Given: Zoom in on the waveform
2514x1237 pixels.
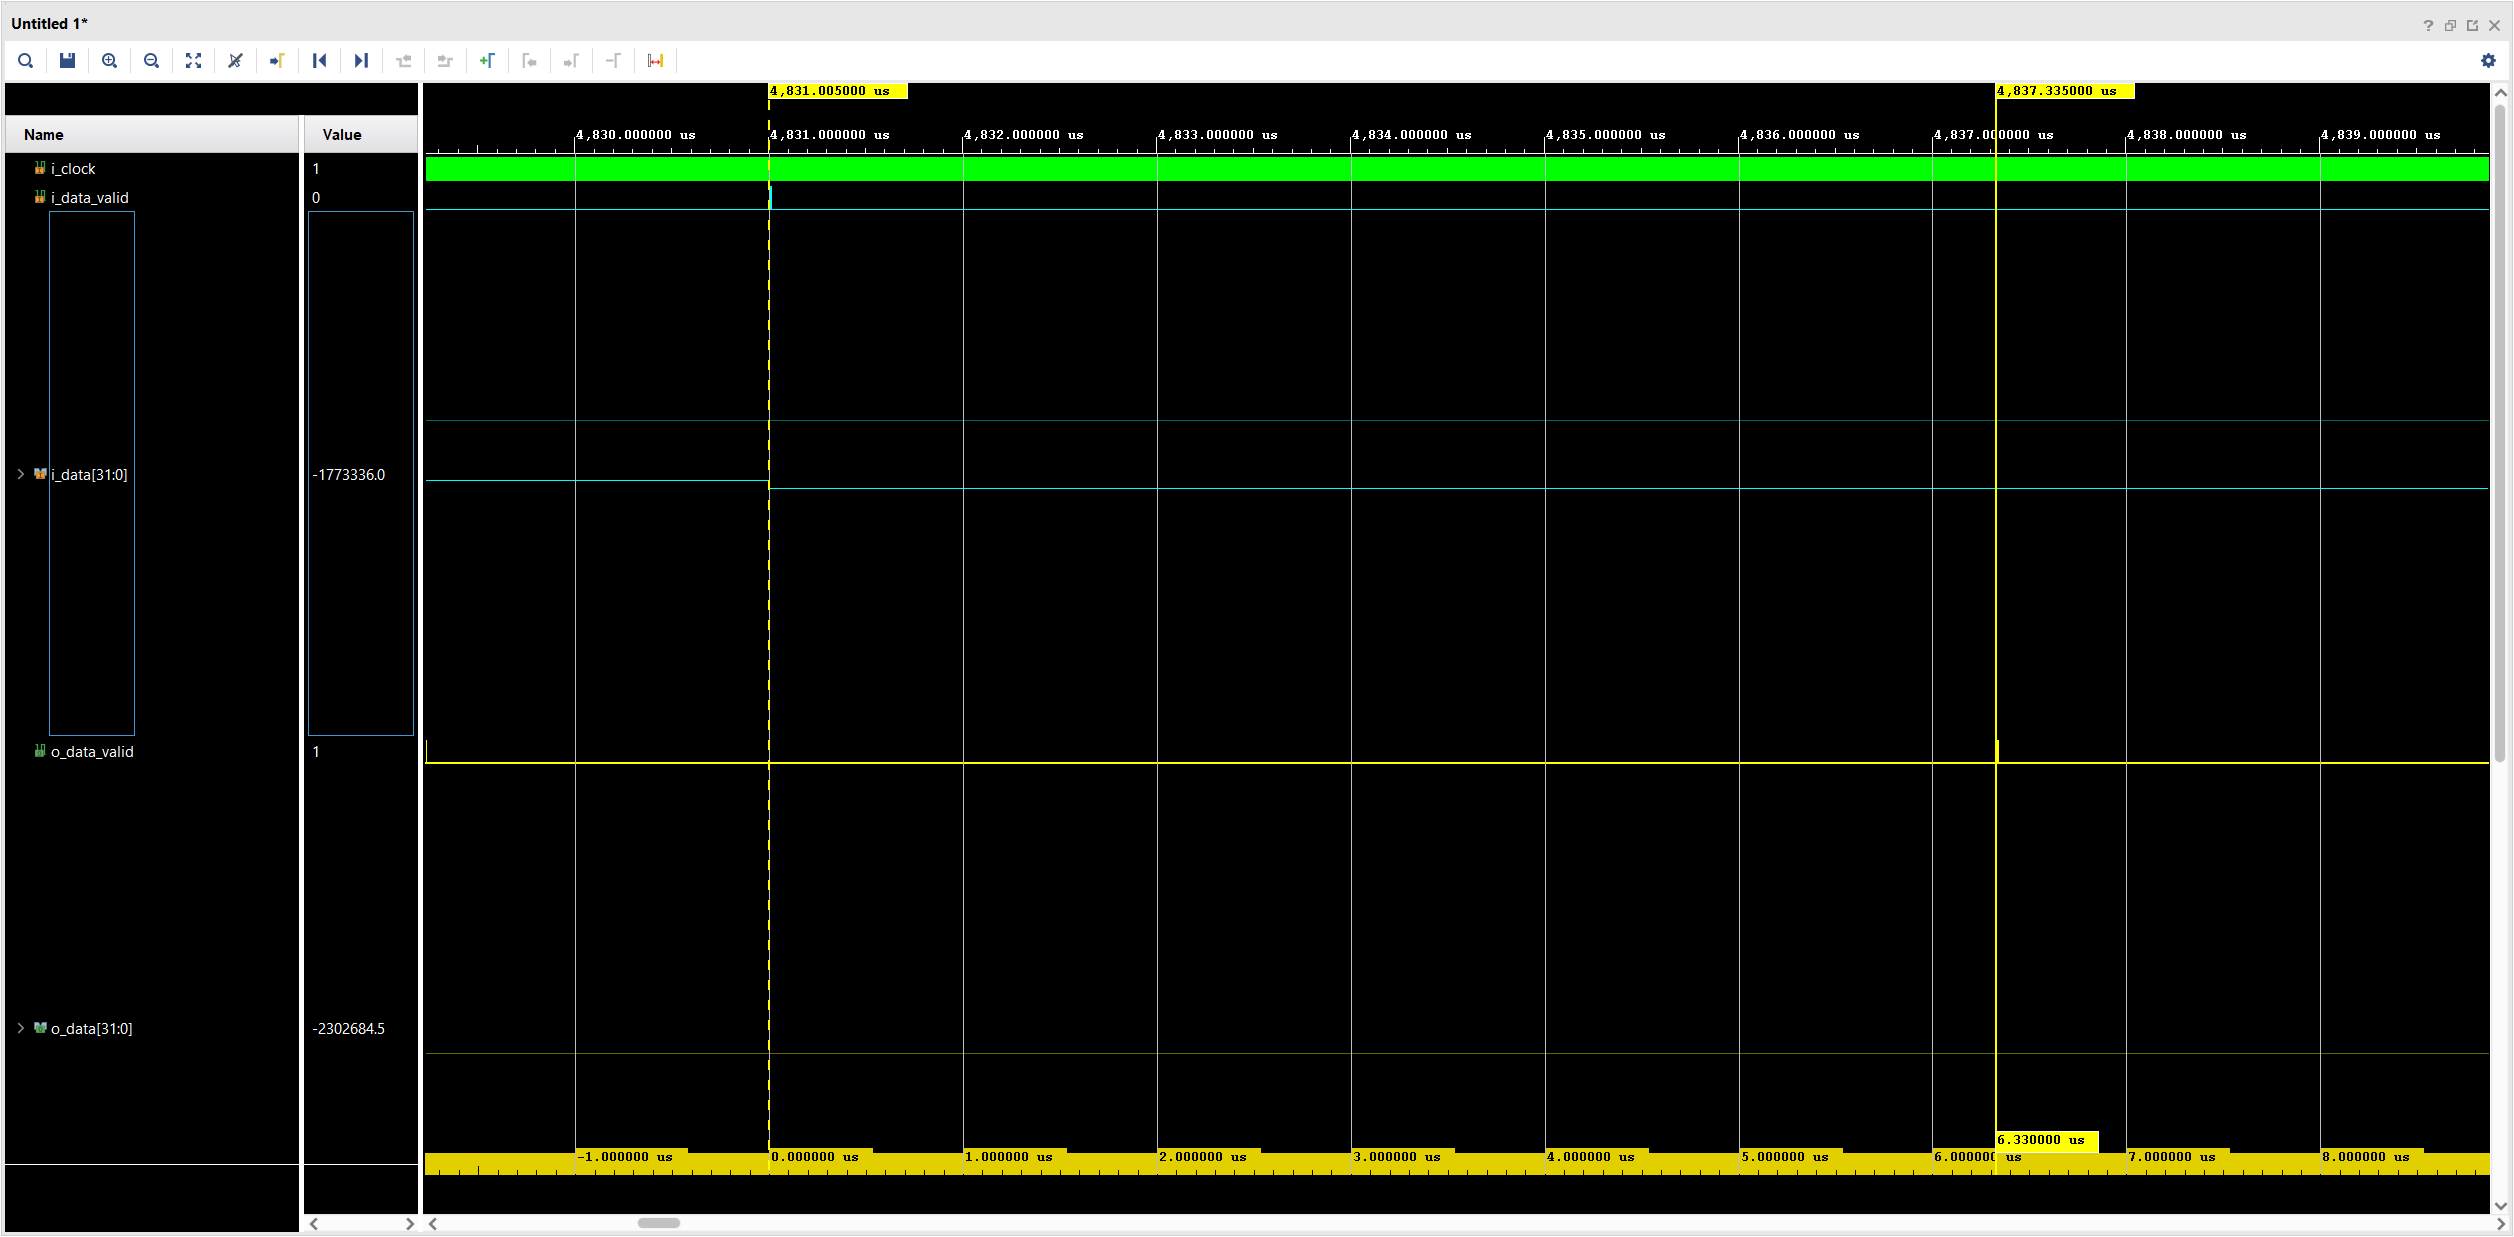Looking at the screenshot, I should (x=110, y=61).
